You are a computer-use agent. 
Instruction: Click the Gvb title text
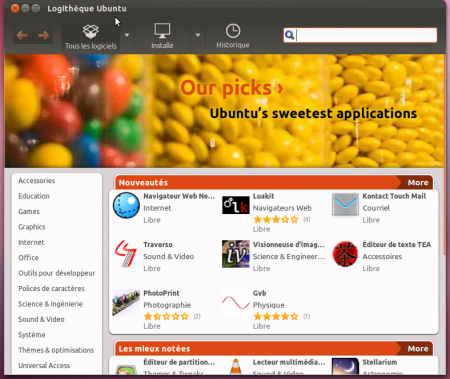[x=259, y=293]
